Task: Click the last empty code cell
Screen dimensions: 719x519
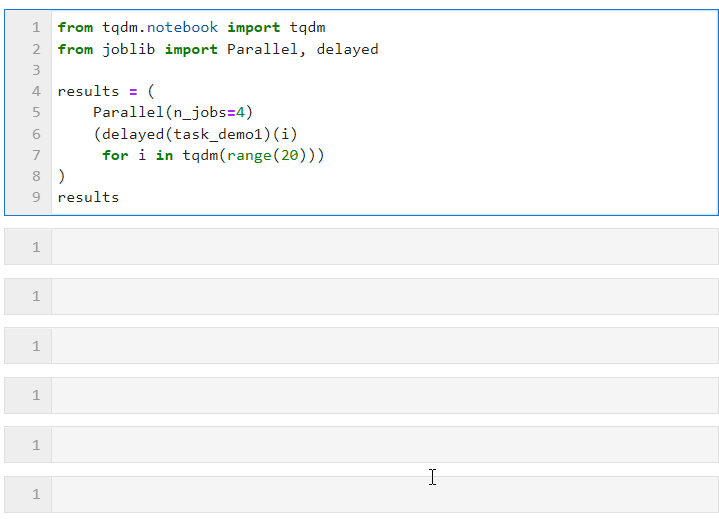Action: pyautogui.click(x=361, y=494)
